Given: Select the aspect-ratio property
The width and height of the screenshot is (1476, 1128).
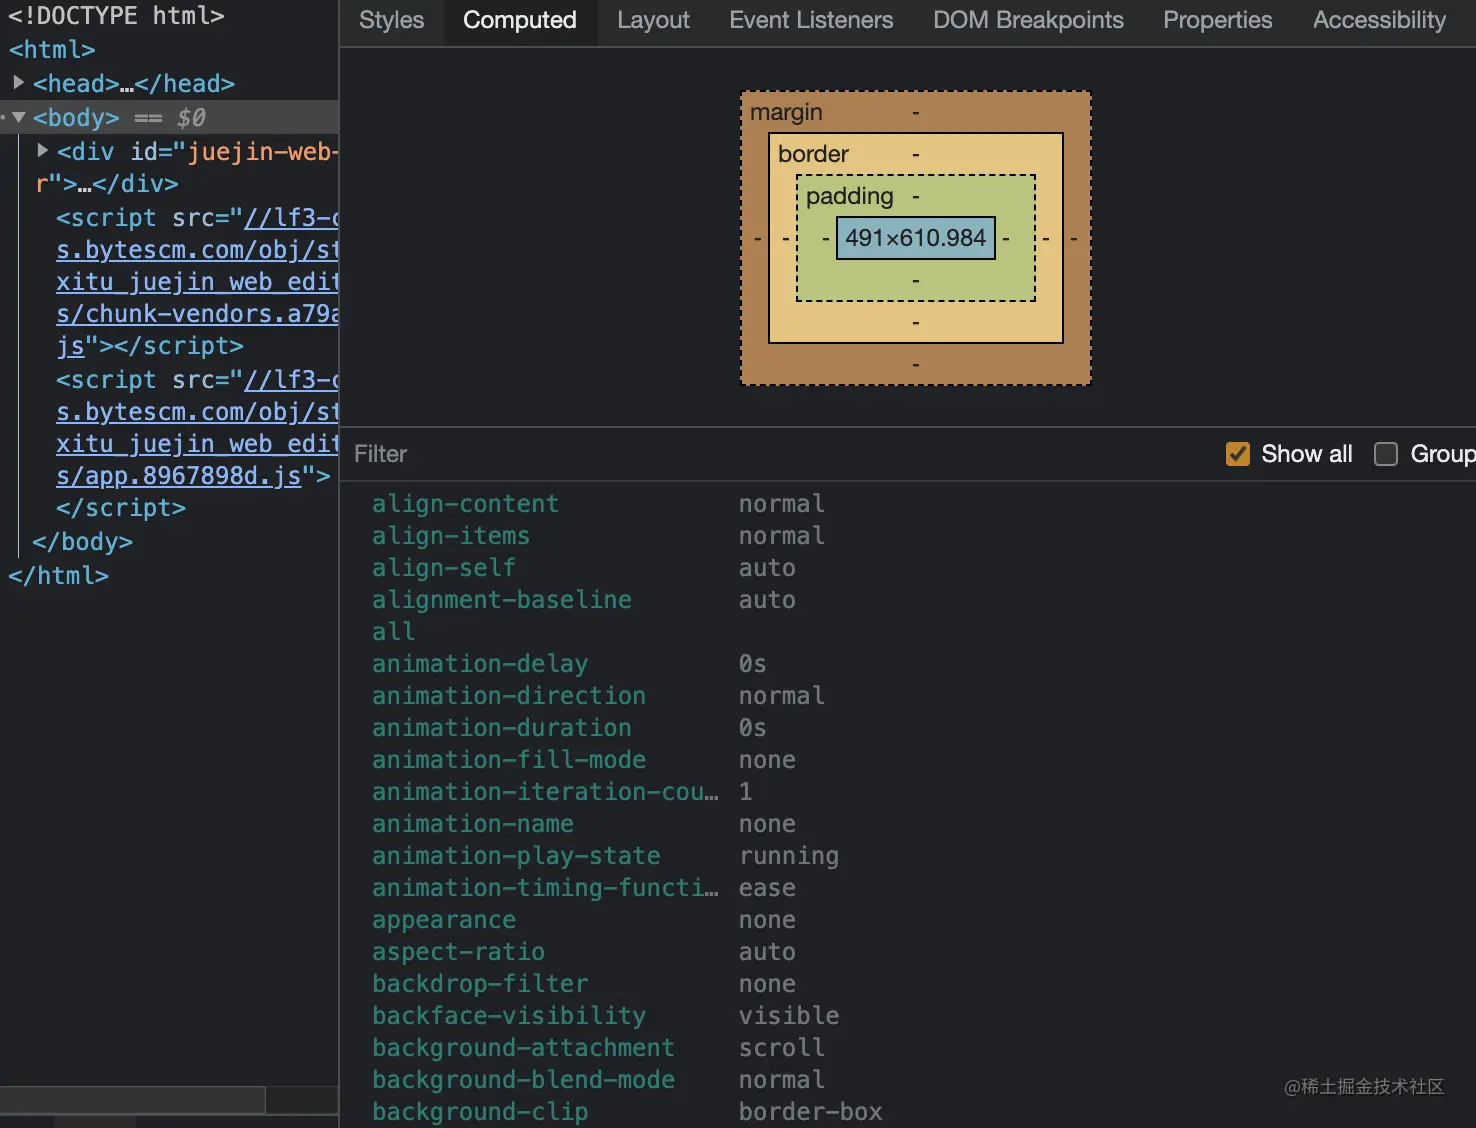Looking at the screenshot, I should click(458, 952).
